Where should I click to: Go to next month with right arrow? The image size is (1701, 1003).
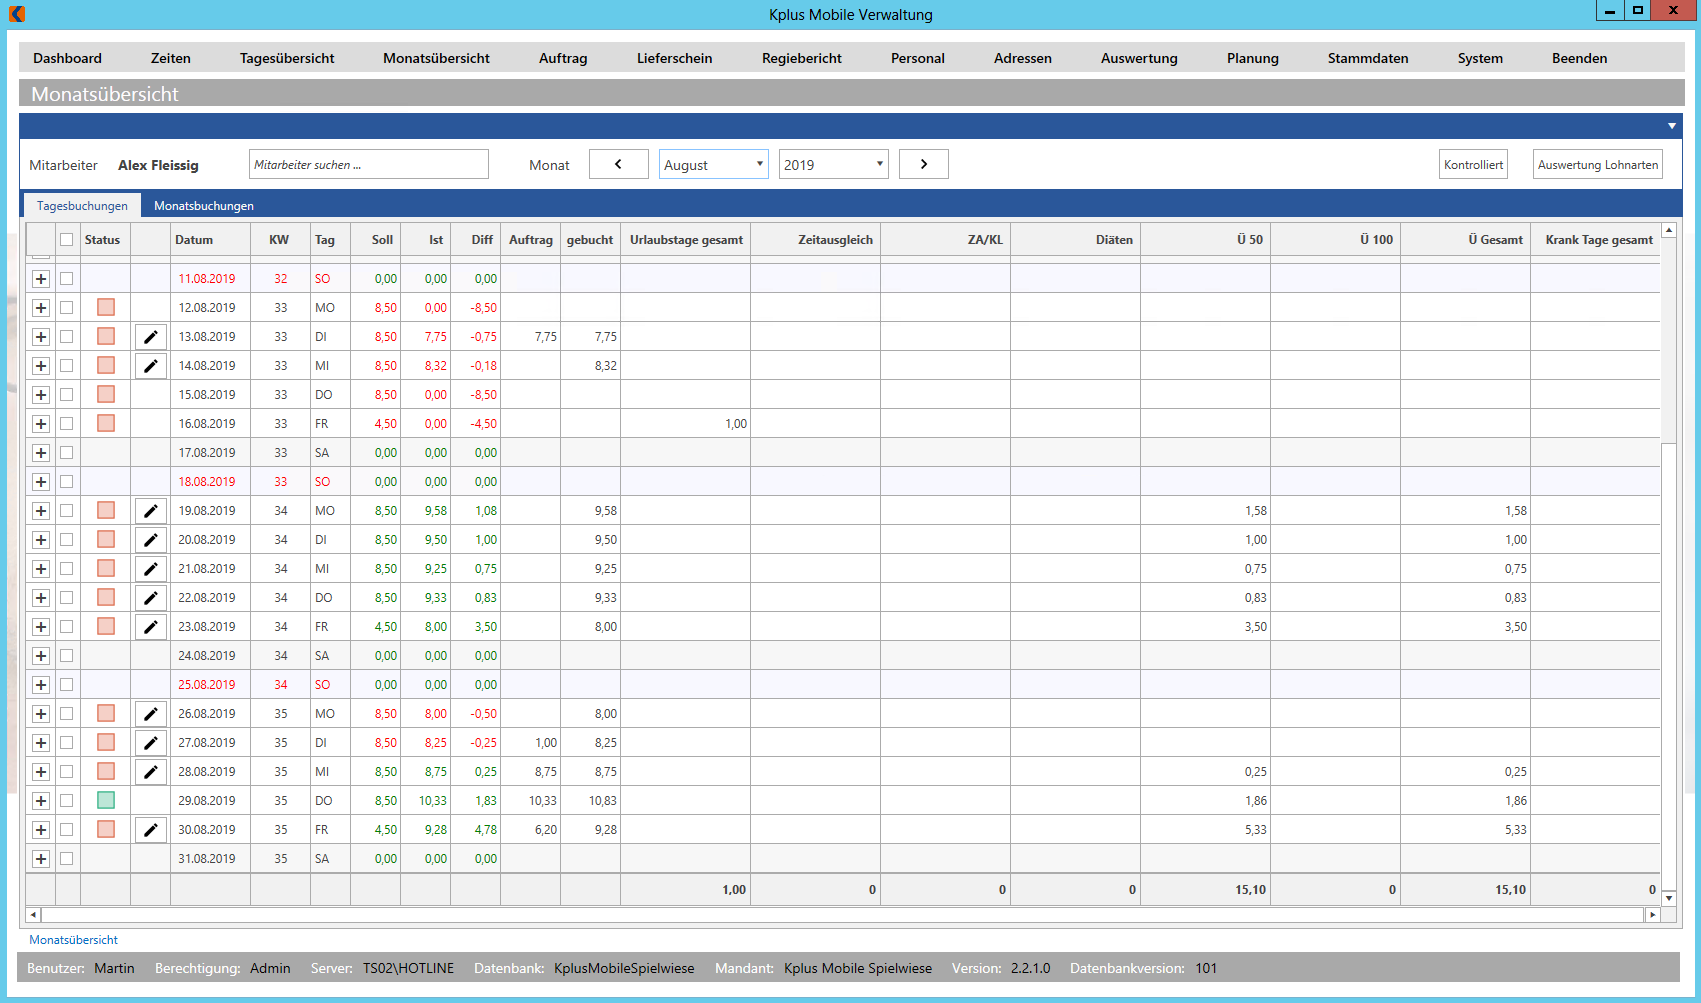(x=924, y=164)
